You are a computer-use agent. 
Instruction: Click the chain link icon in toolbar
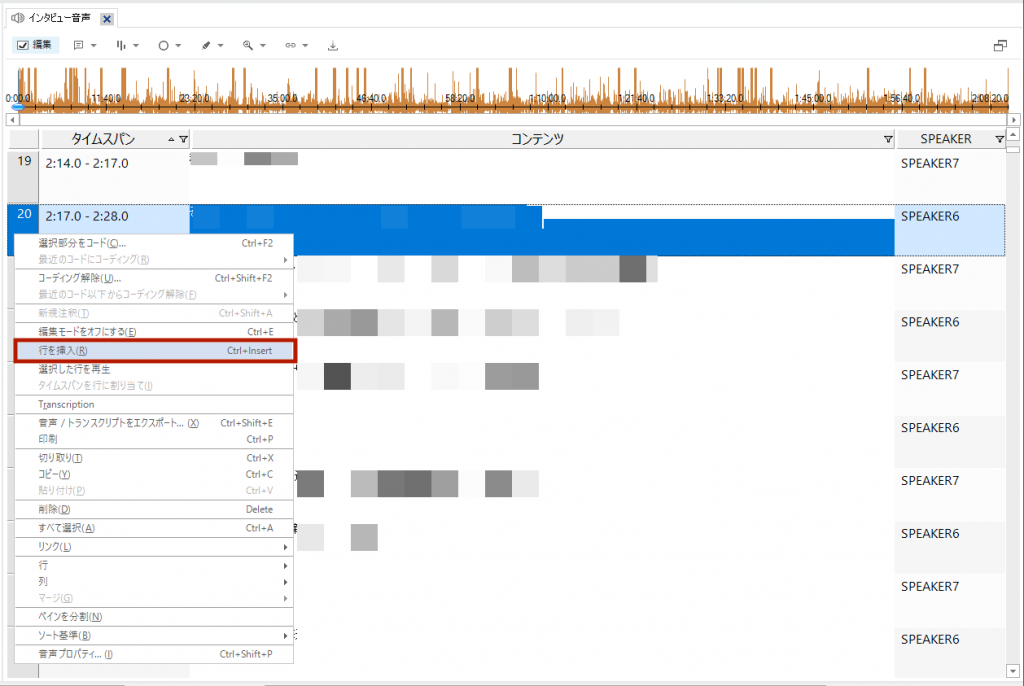click(291, 46)
